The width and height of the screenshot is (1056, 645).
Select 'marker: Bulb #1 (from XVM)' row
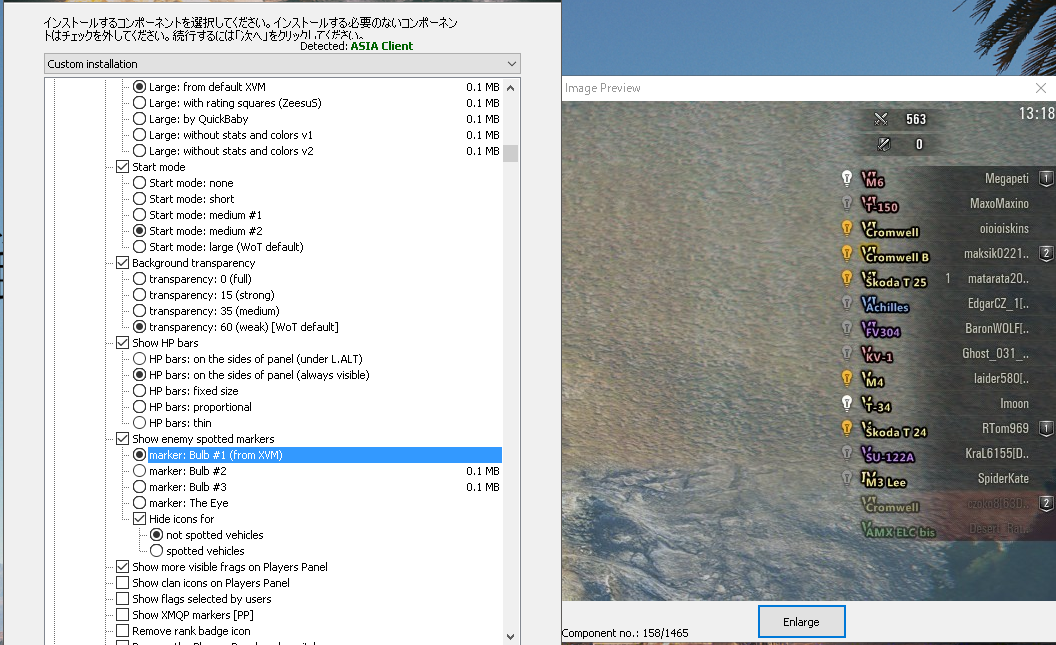(x=325, y=455)
